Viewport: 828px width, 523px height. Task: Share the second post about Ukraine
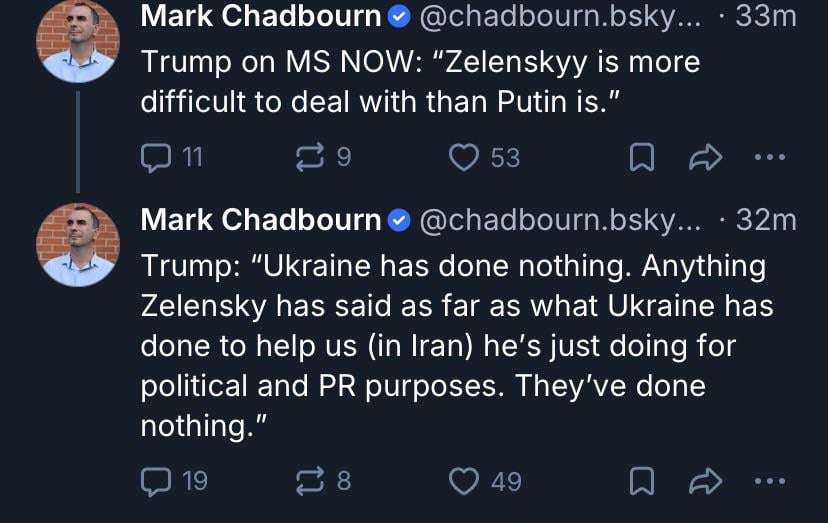[705, 481]
